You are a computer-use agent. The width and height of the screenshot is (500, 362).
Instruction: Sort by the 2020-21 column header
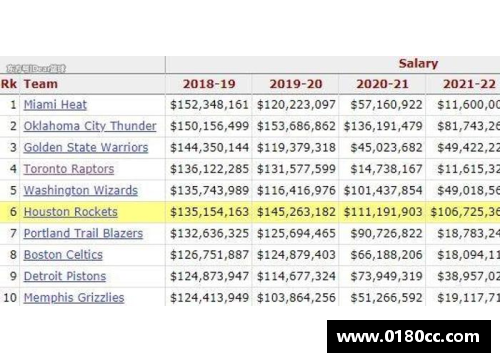pyautogui.click(x=382, y=84)
